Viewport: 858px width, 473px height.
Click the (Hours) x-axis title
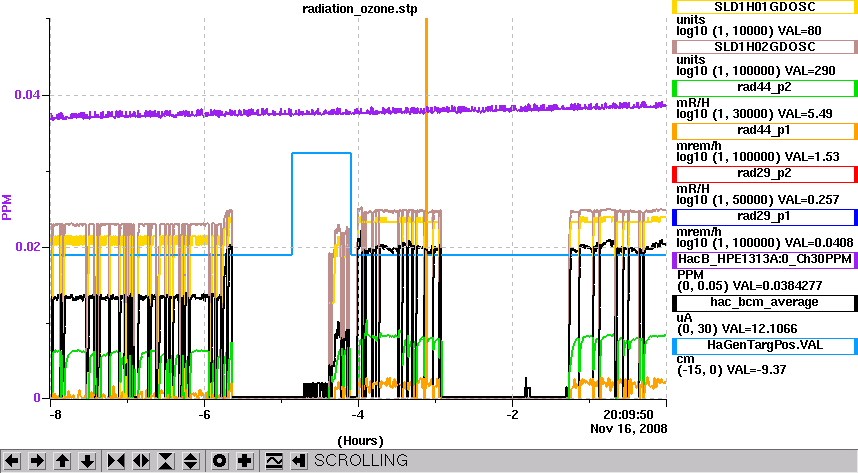(x=360, y=441)
